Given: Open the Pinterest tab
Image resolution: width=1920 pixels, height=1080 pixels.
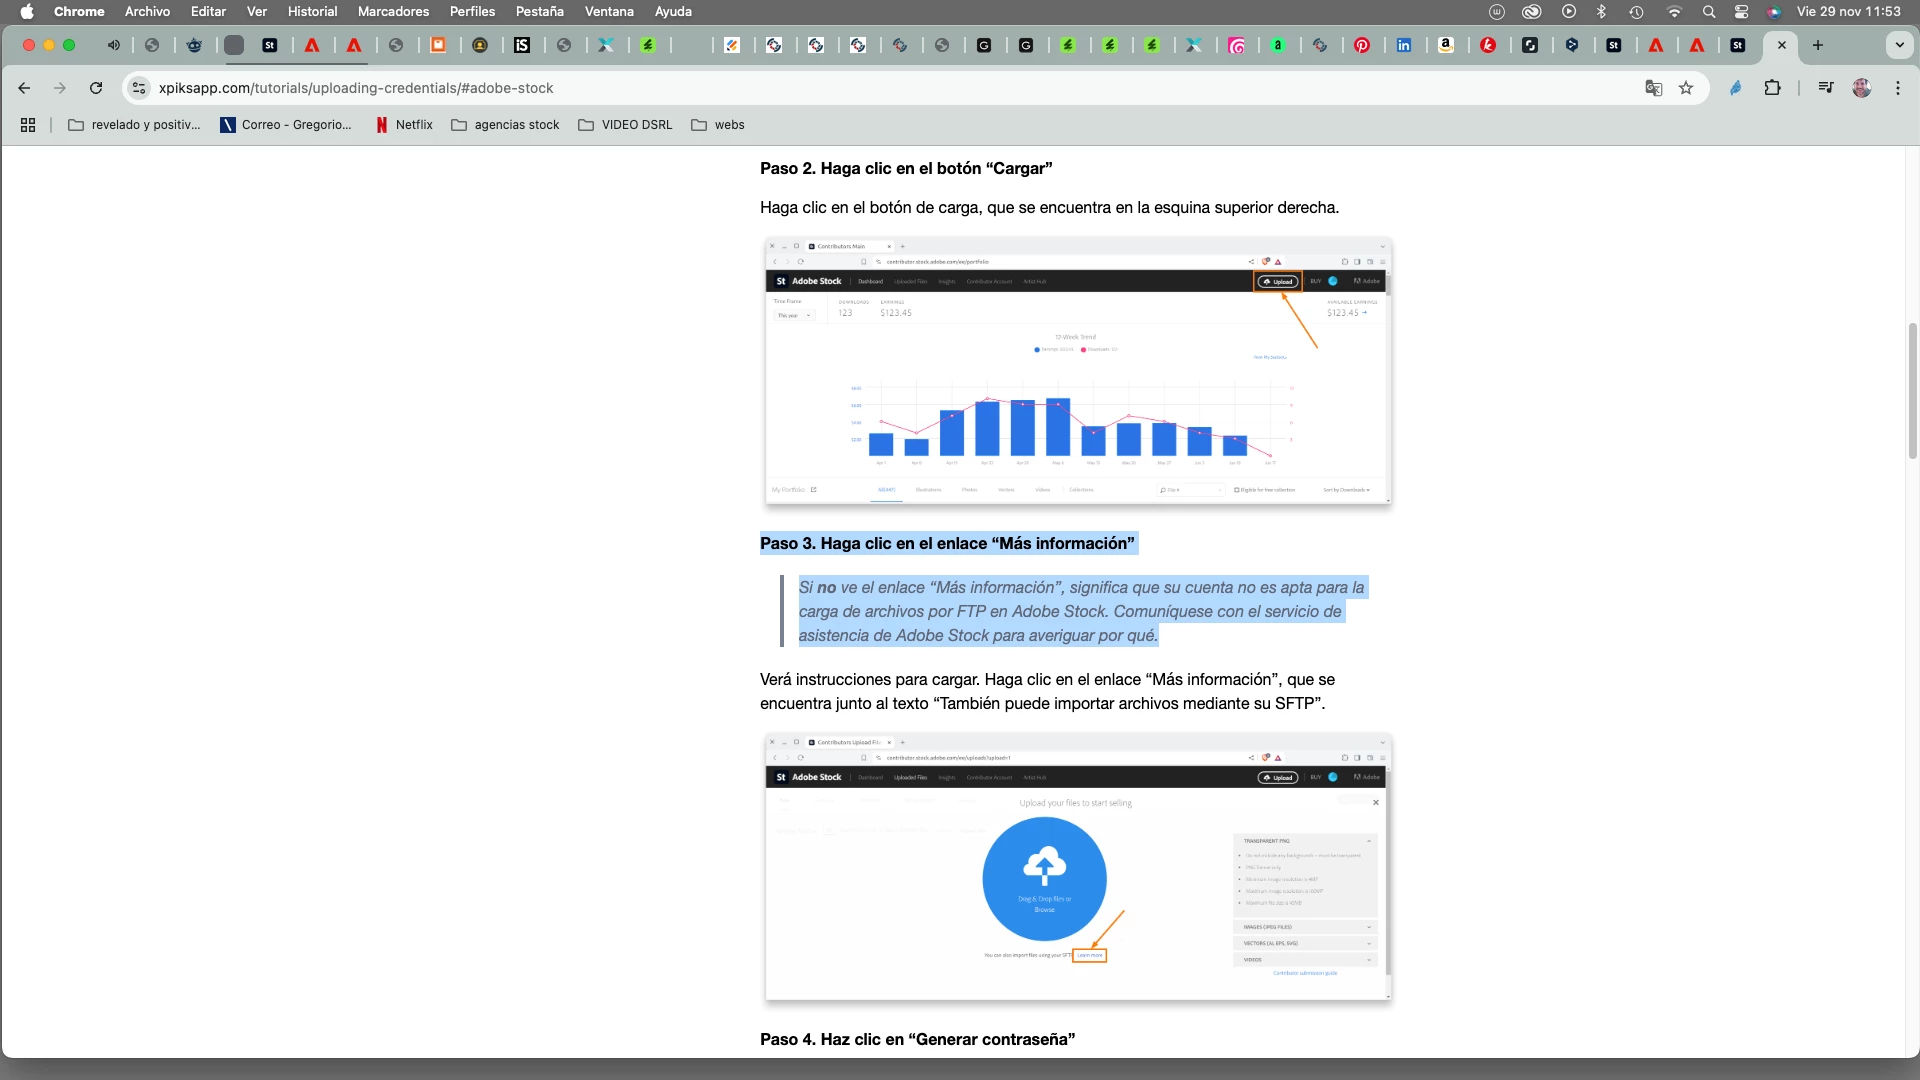Looking at the screenshot, I should pyautogui.click(x=1362, y=45).
